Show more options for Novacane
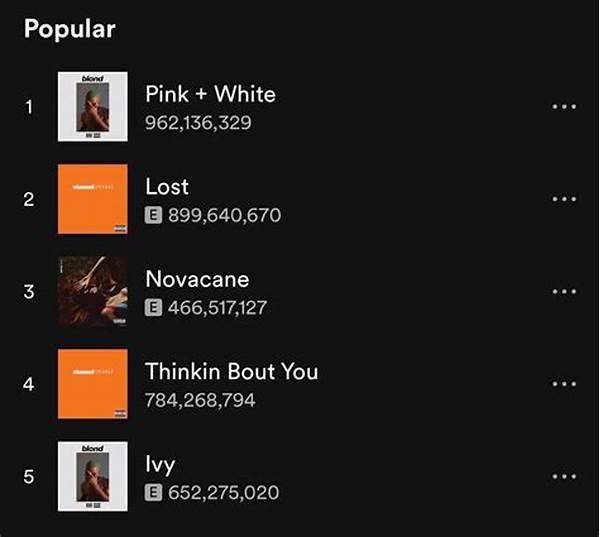 (564, 292)
